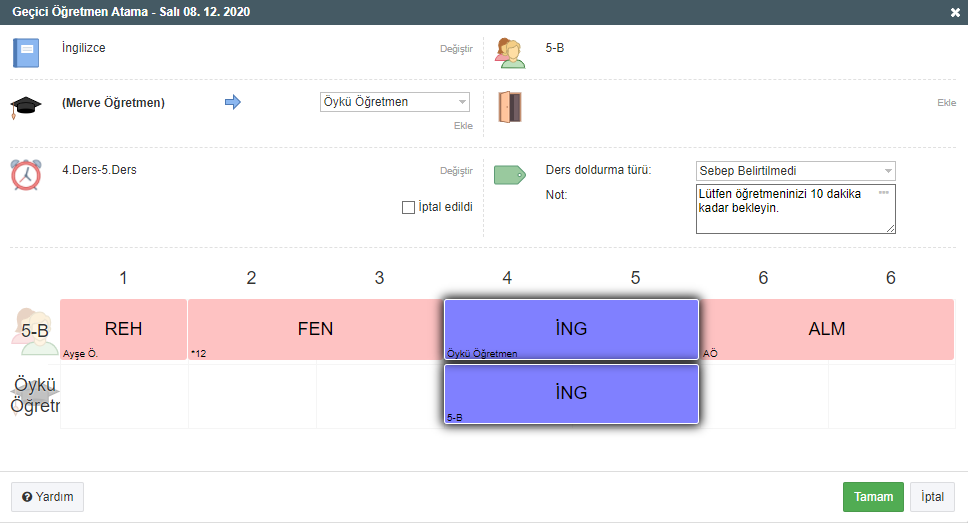Click into the Not text area
This screenshot has width=968, height=523.
795,208
